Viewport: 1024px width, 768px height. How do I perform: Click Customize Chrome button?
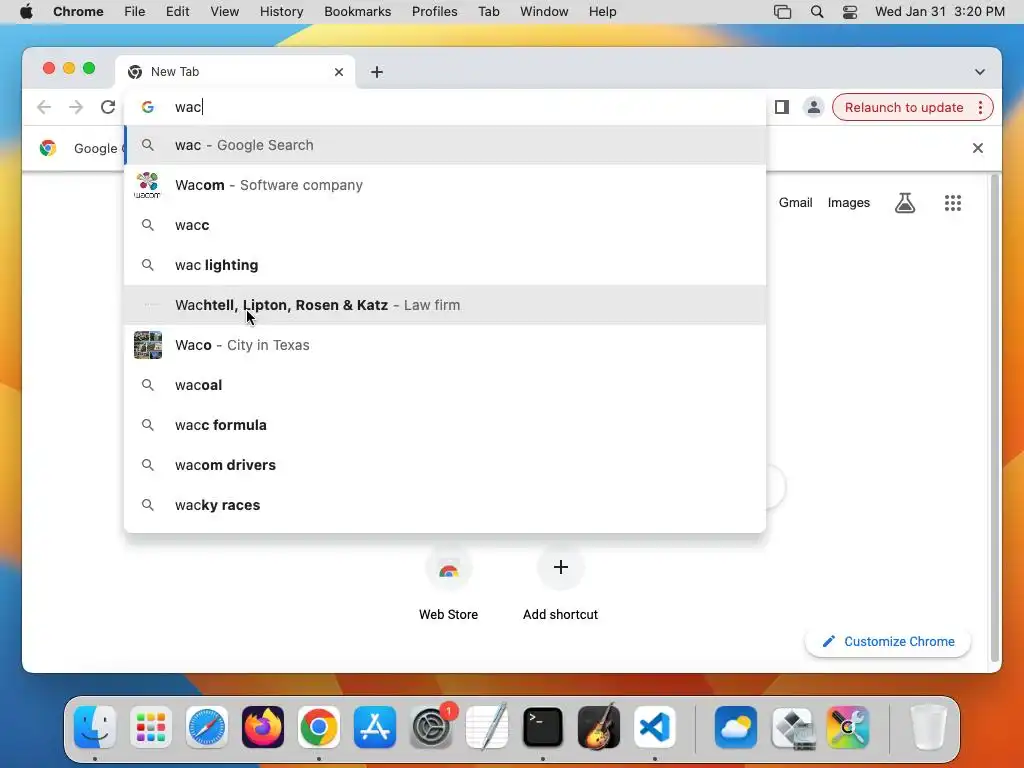[x=888, y=641]
